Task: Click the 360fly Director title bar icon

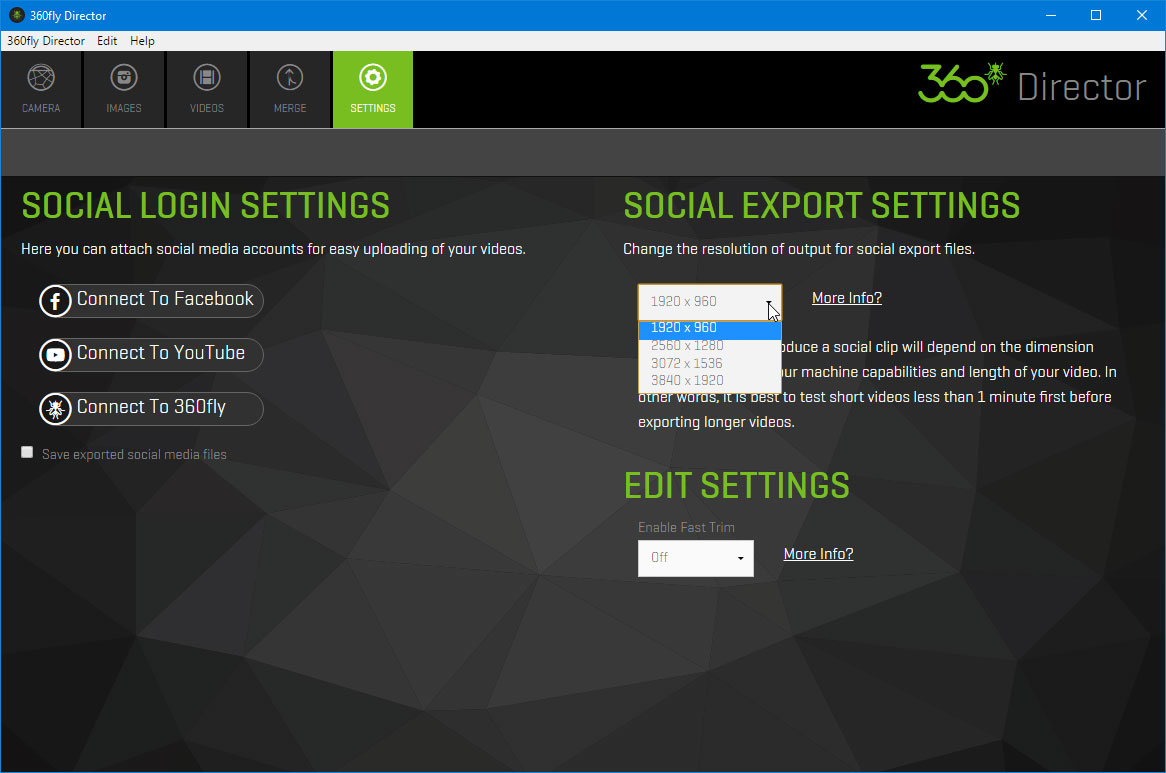Action: 16,15
